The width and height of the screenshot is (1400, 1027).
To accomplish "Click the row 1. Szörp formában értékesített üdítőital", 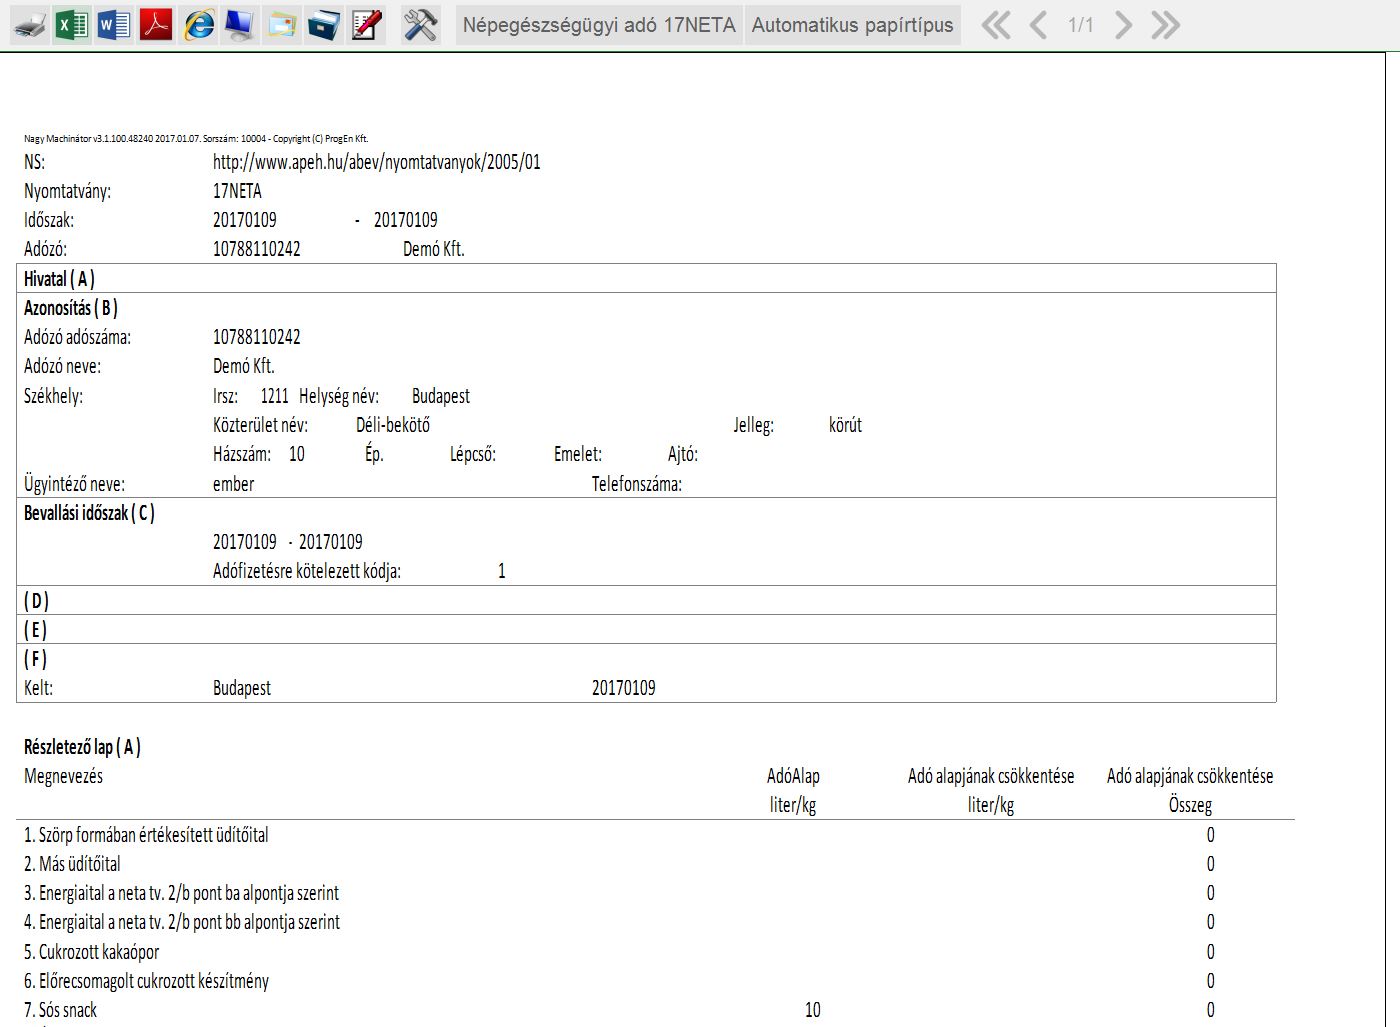I will point(146,835).
